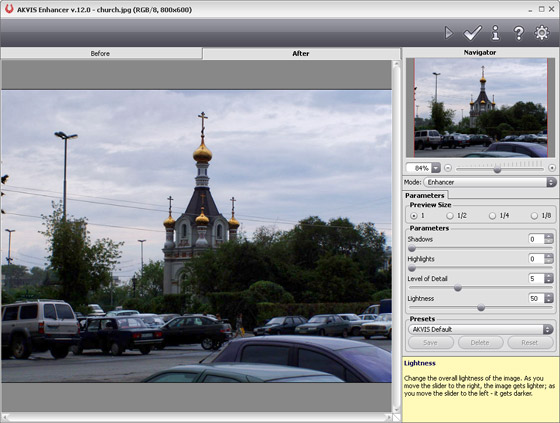
Task: Click the church image in the After preview
Action: [196, 236]
